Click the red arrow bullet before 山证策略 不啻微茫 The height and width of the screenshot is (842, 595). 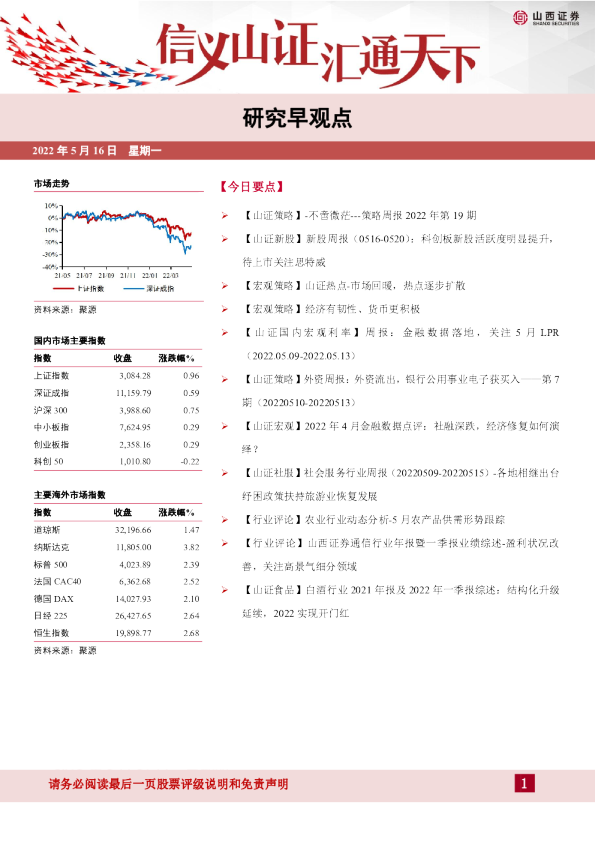[225, 216]
